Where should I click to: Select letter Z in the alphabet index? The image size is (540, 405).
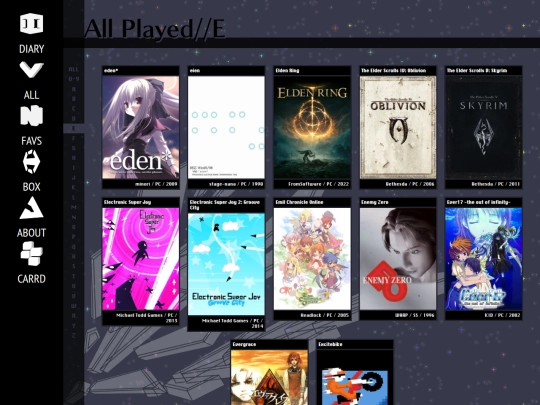coord(74,335)
